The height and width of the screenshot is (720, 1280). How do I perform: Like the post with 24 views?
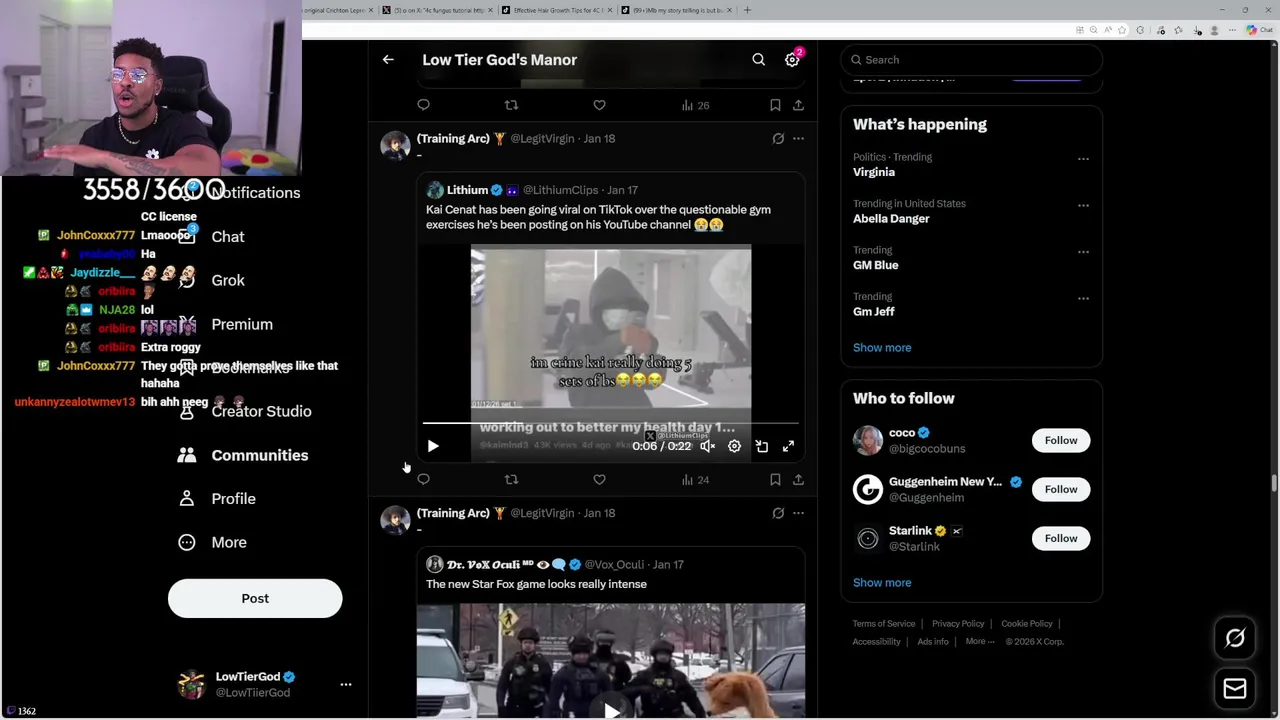pyautogui.click(x=599, y=480)
